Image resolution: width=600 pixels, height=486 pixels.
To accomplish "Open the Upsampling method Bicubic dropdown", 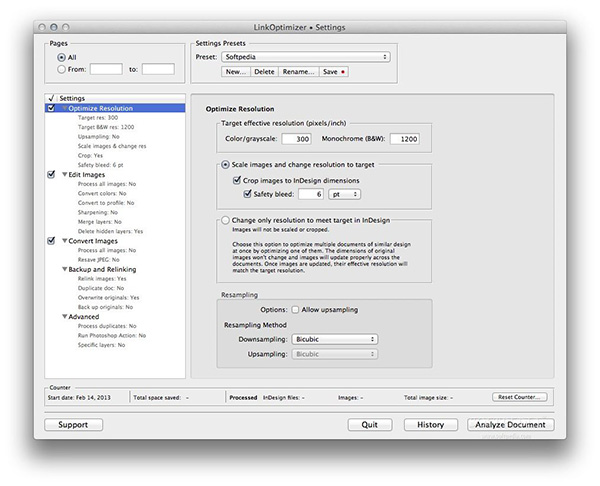I will point(334,354).
